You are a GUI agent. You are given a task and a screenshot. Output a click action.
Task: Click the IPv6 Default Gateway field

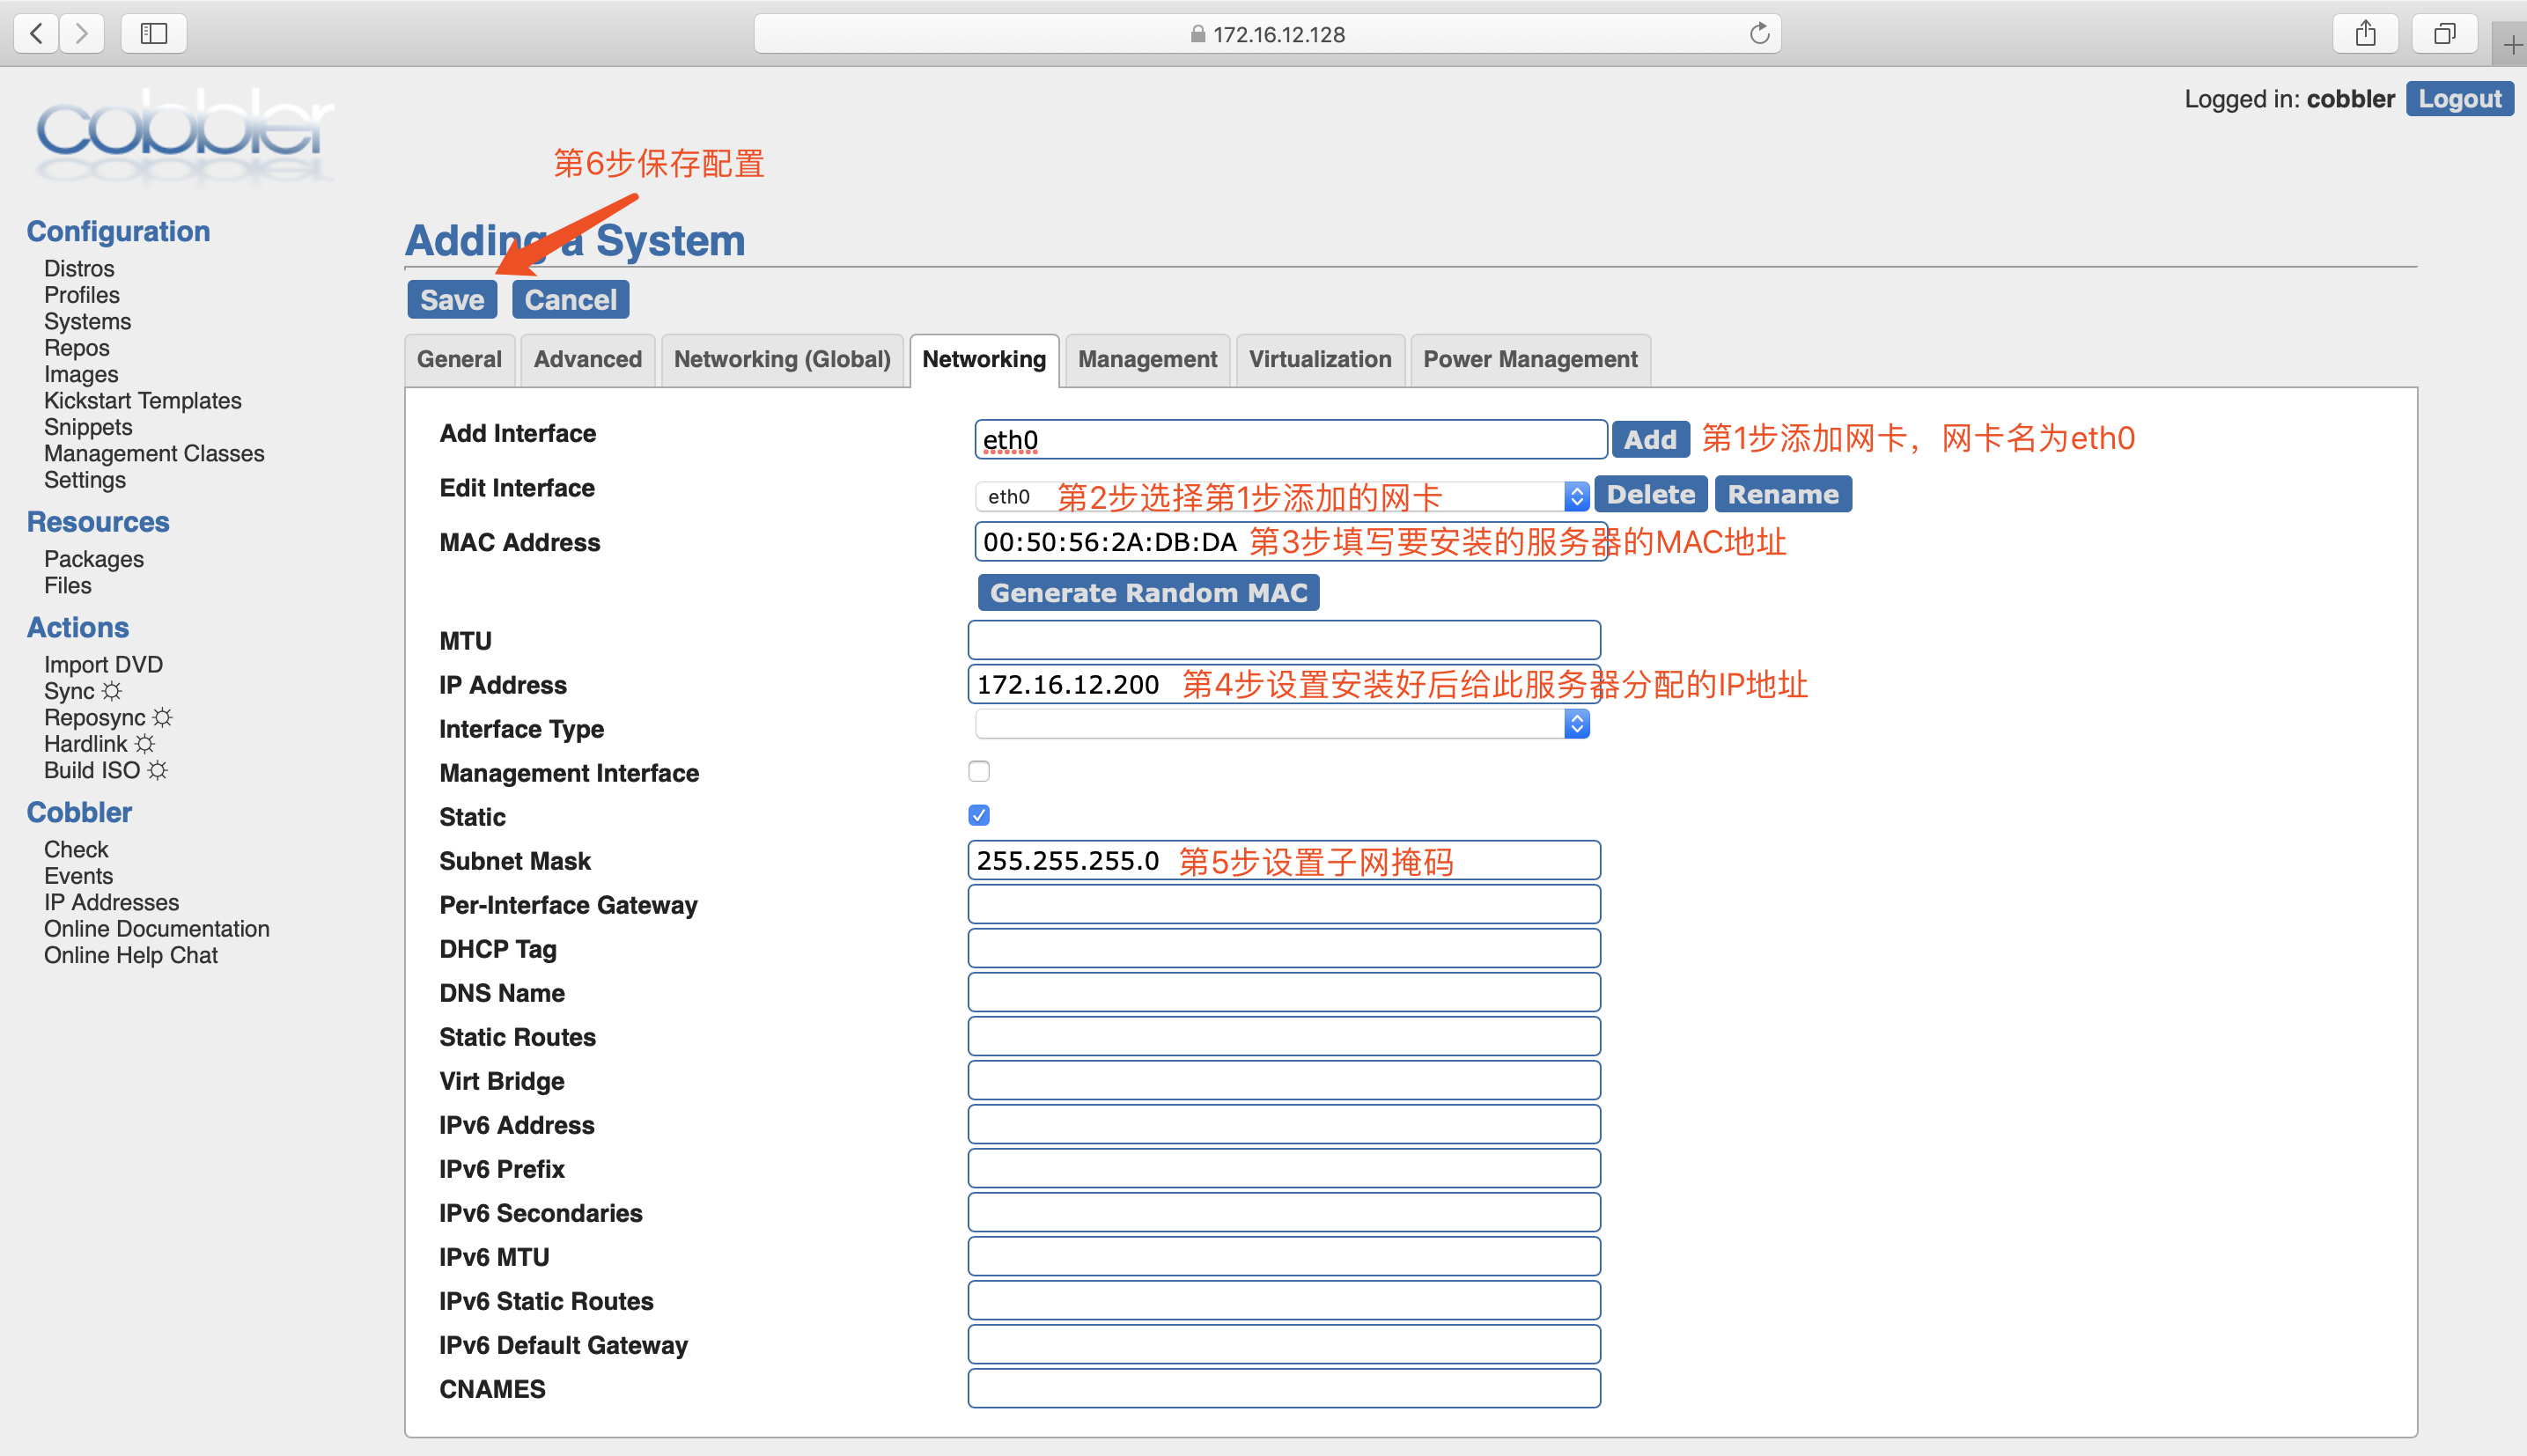[x=1284, y=1344]
